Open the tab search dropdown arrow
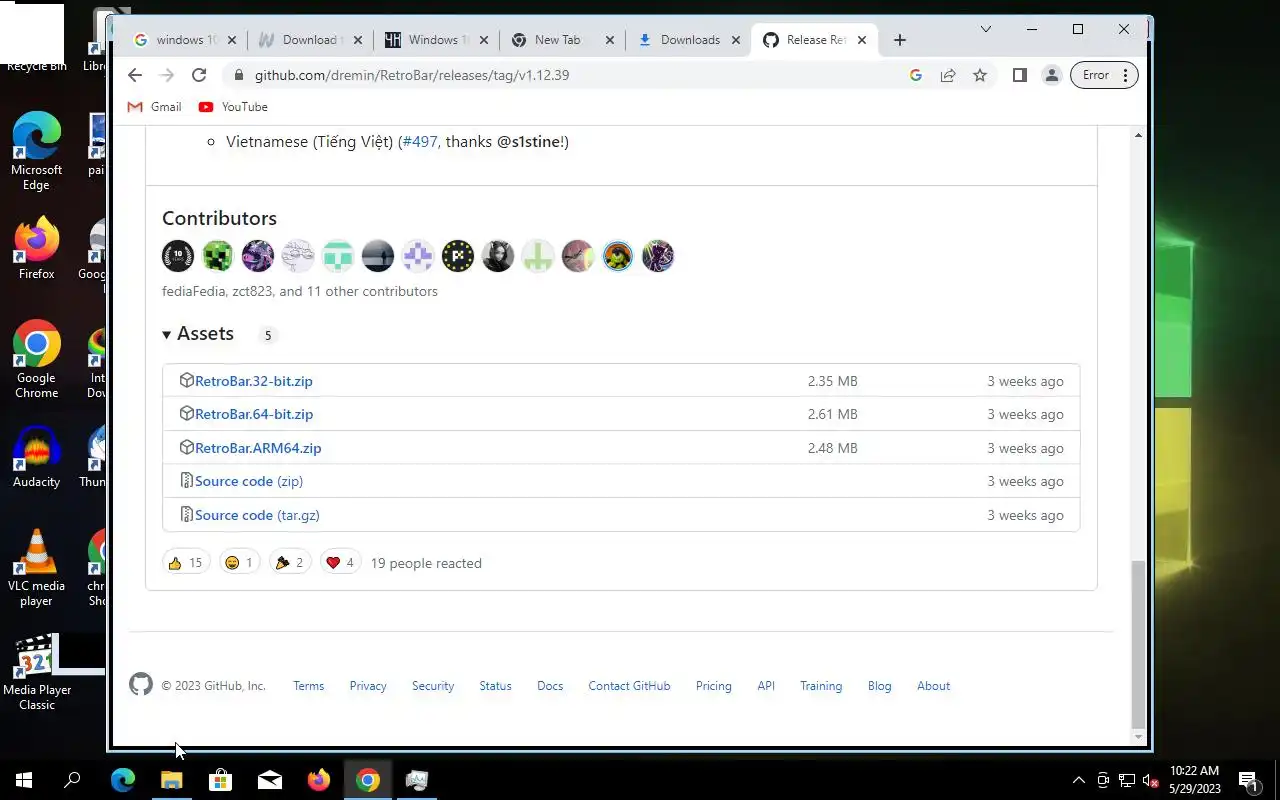1280x800 pixels. [986, 29]
